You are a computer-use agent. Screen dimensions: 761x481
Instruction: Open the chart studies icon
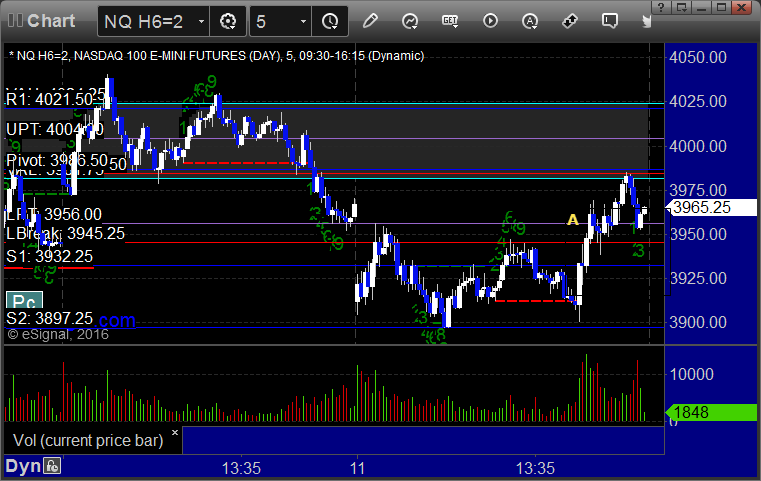(410, 21)
